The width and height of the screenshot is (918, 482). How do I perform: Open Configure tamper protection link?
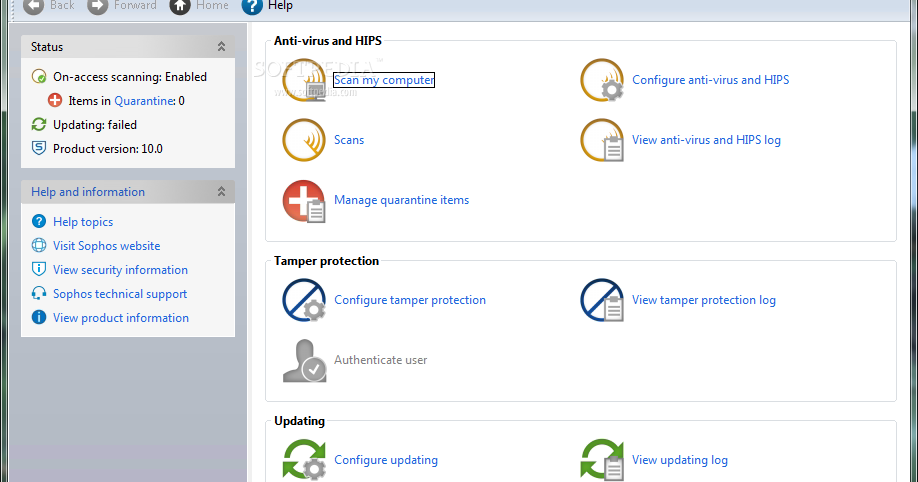click(x=410, y=300)
